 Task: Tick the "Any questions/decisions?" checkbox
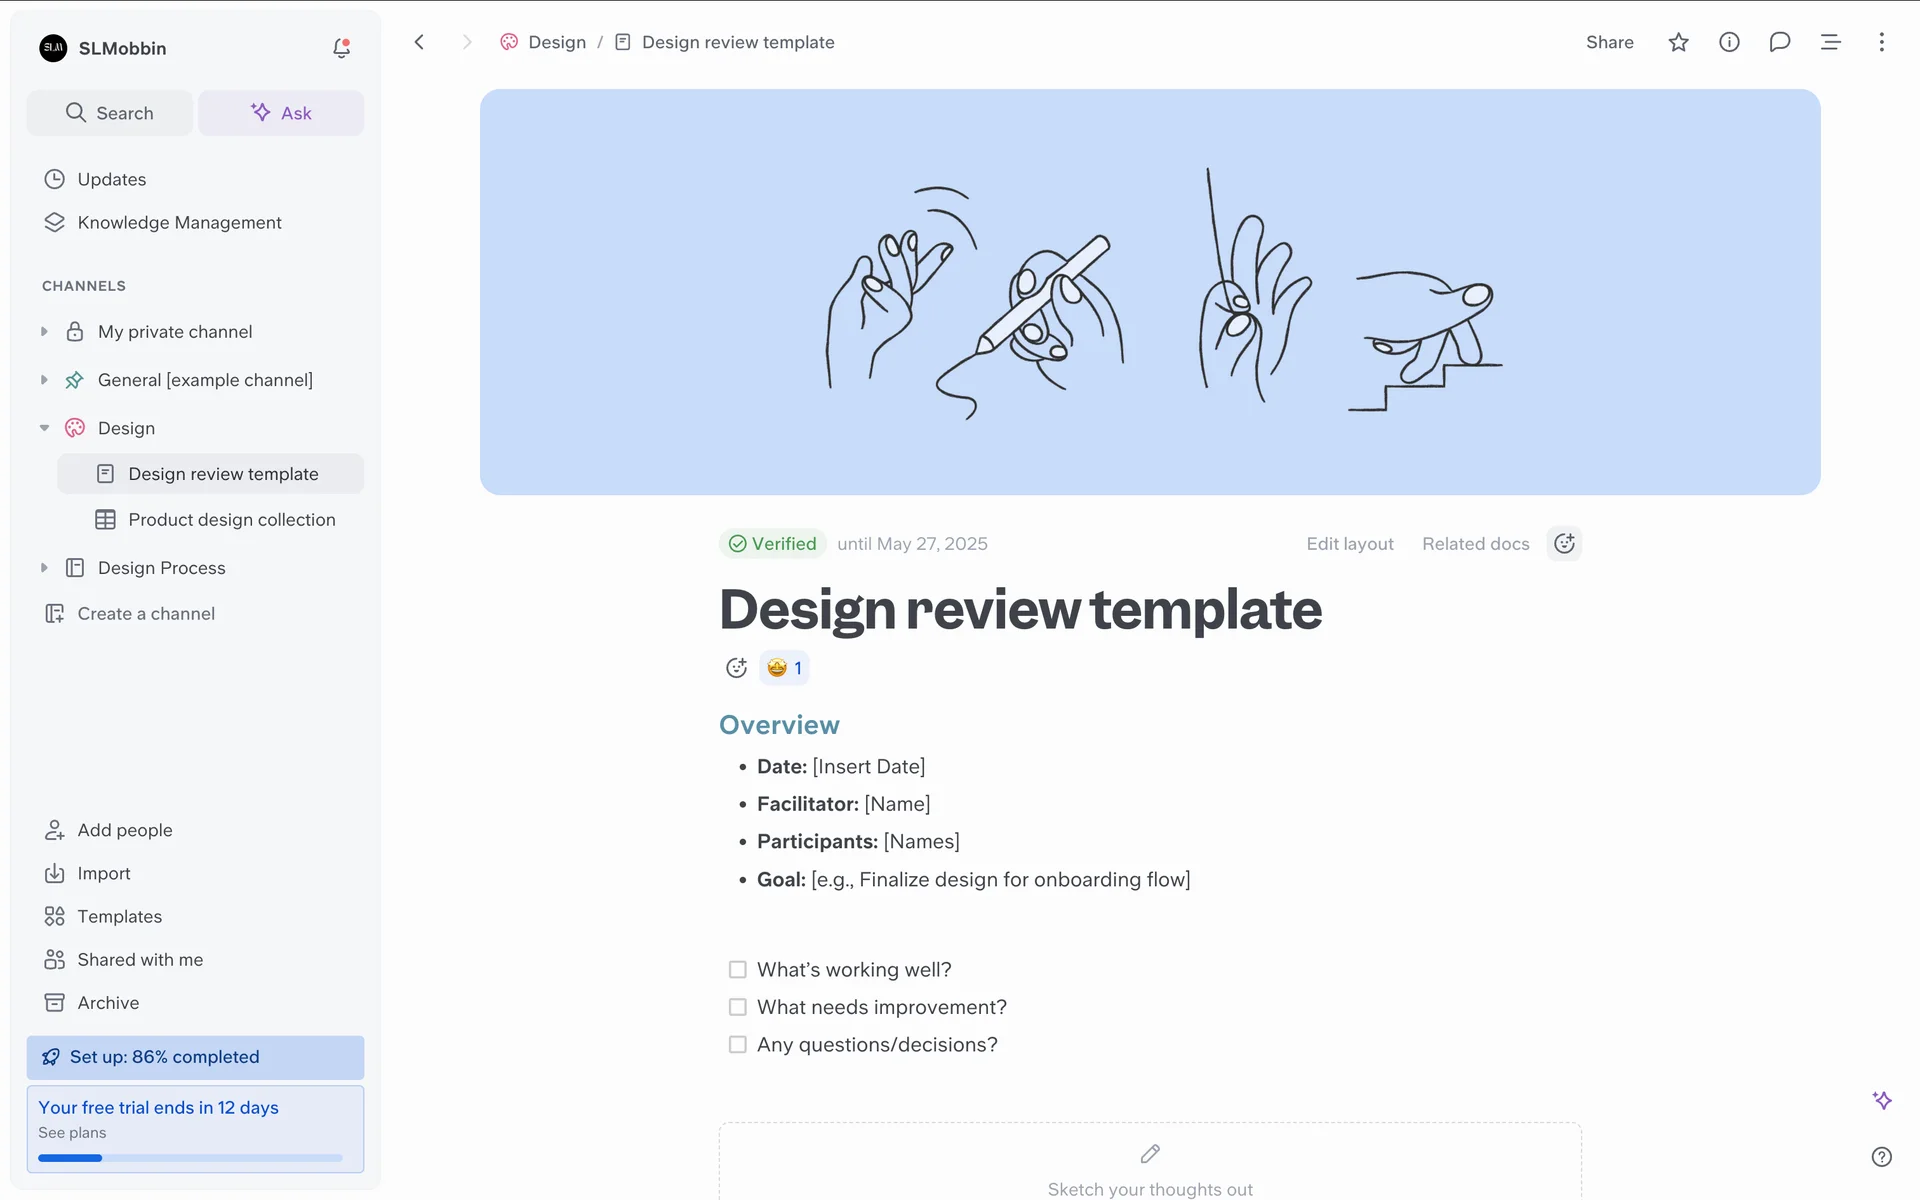(x=738, y=1045)
